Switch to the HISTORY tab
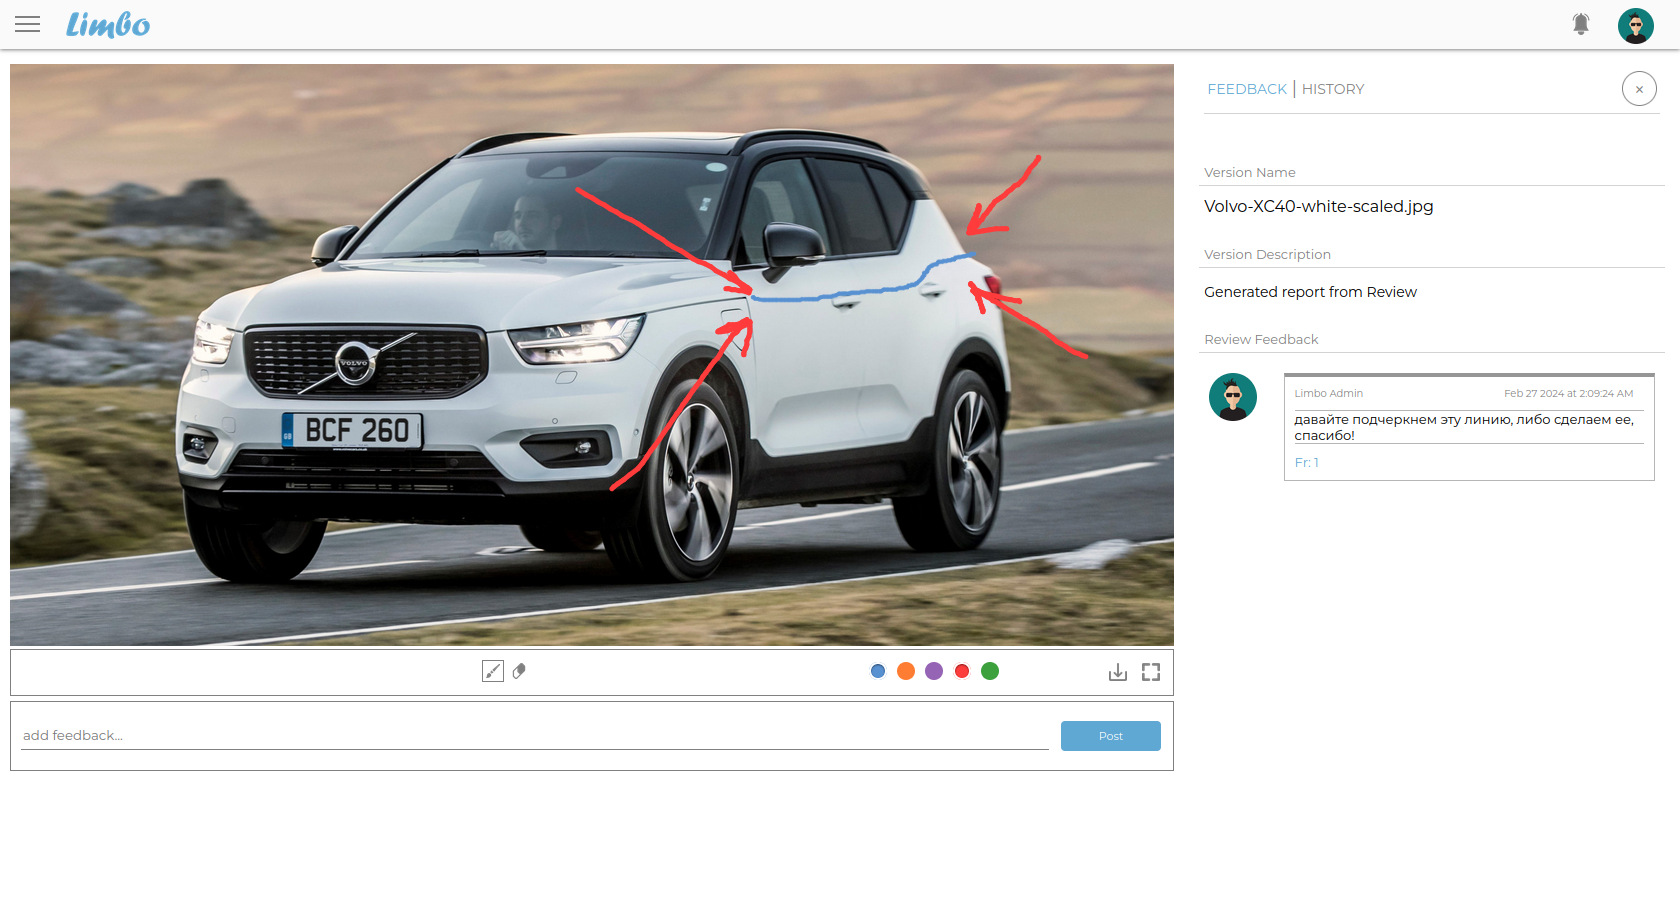 [1332, 89]
